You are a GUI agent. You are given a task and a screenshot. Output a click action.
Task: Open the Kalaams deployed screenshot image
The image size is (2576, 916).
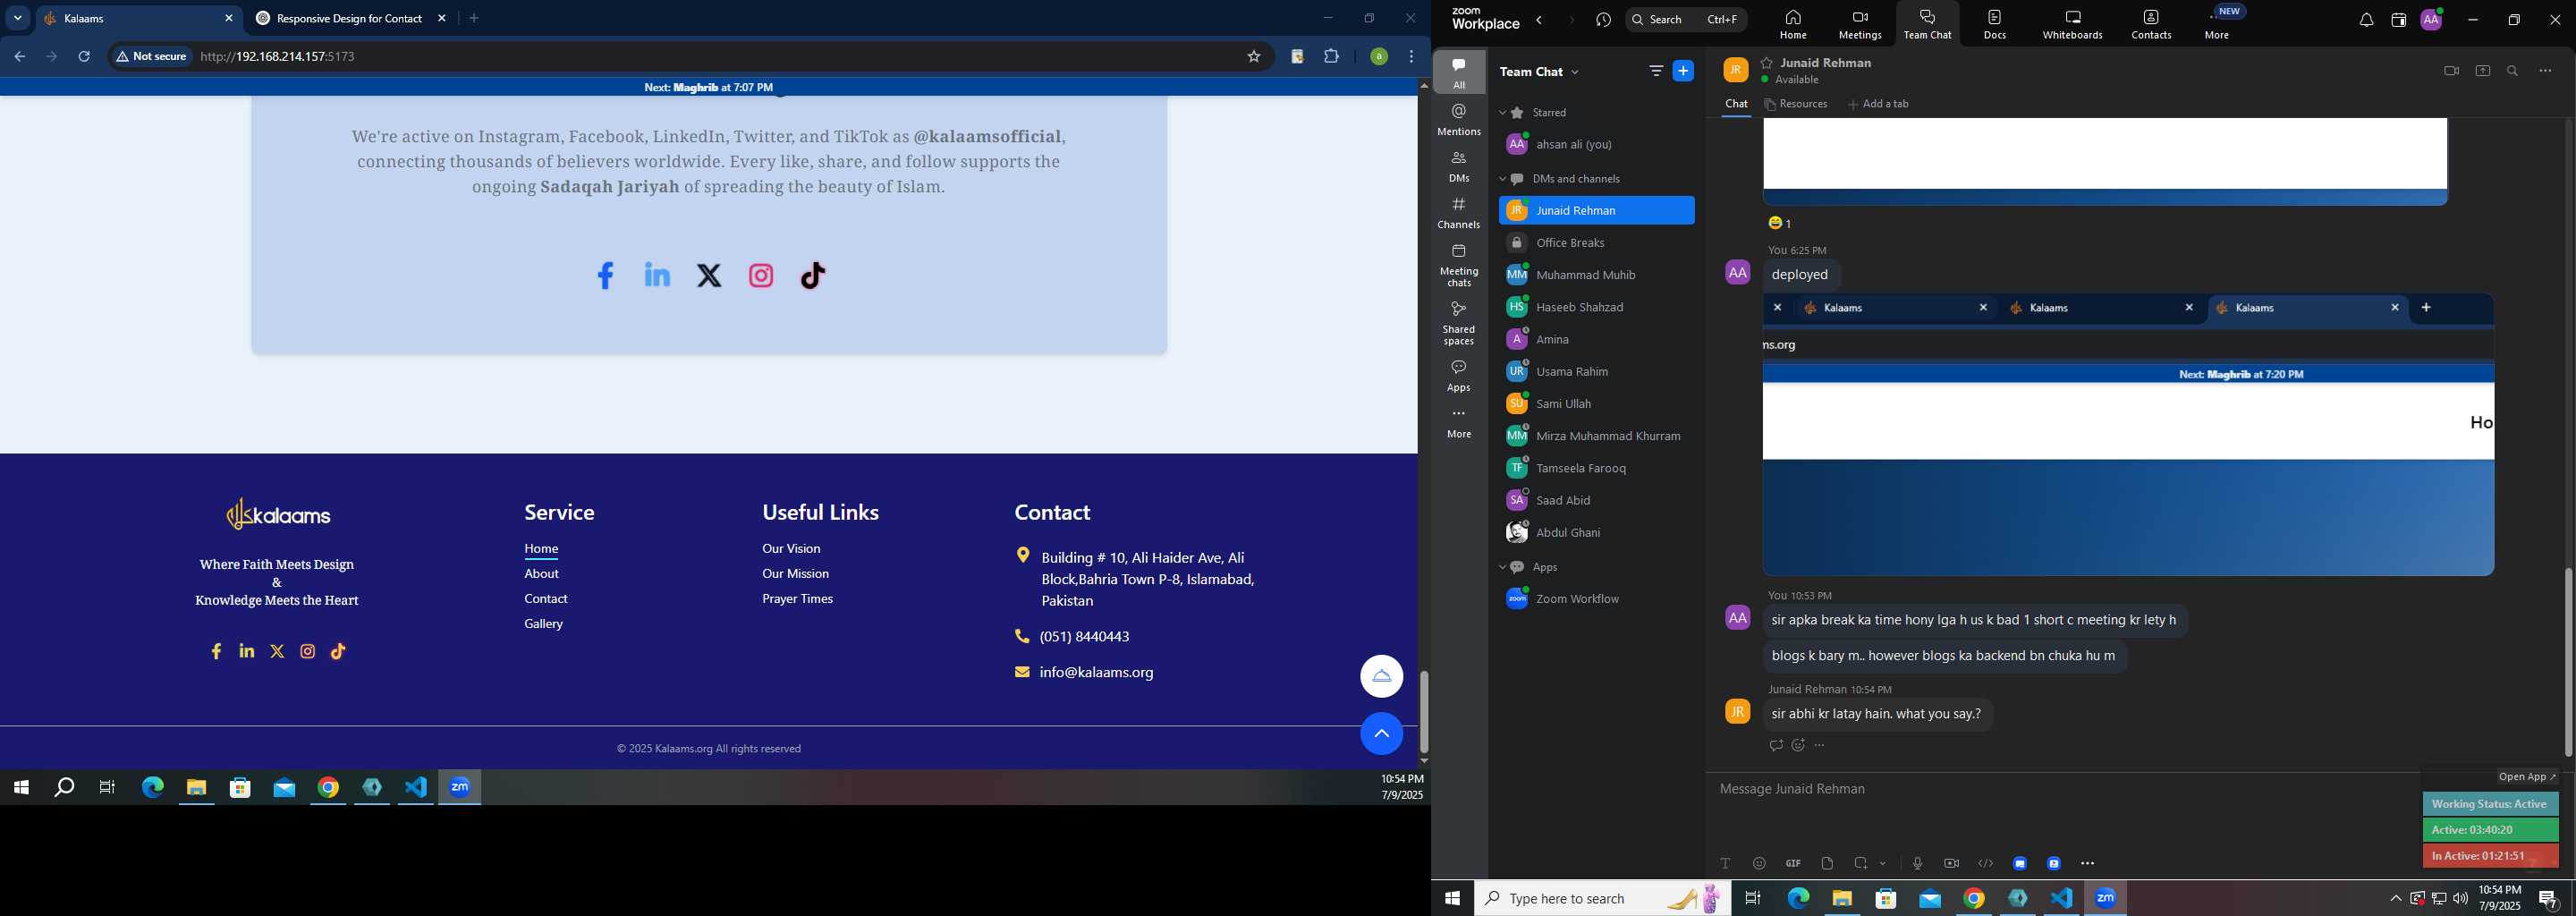[x=2128, y=435]
